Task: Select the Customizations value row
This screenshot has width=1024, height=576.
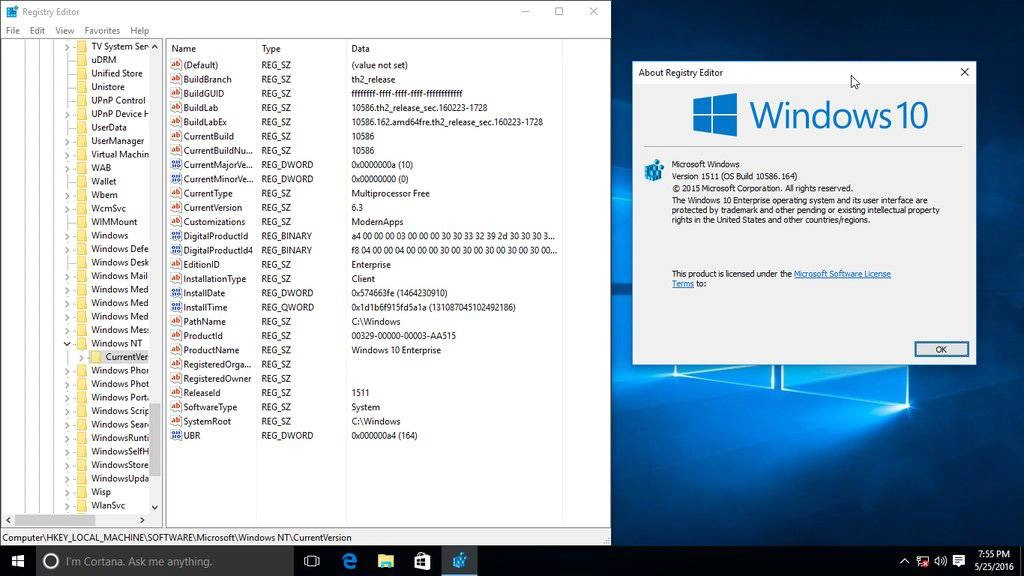Action: [363, 221]
